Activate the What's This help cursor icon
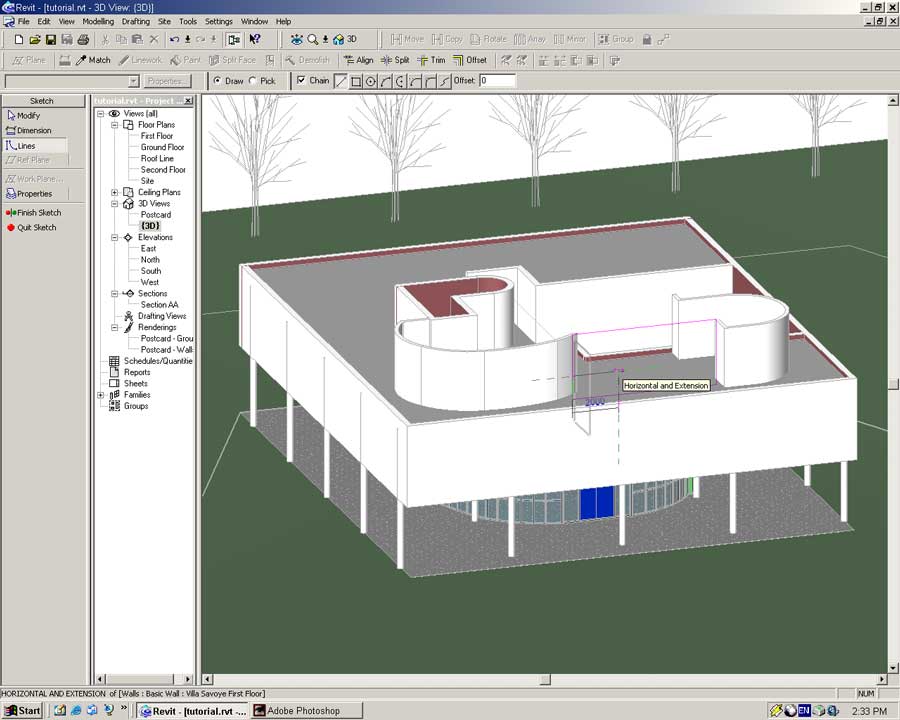900x720 pixels. coord(255,40)
